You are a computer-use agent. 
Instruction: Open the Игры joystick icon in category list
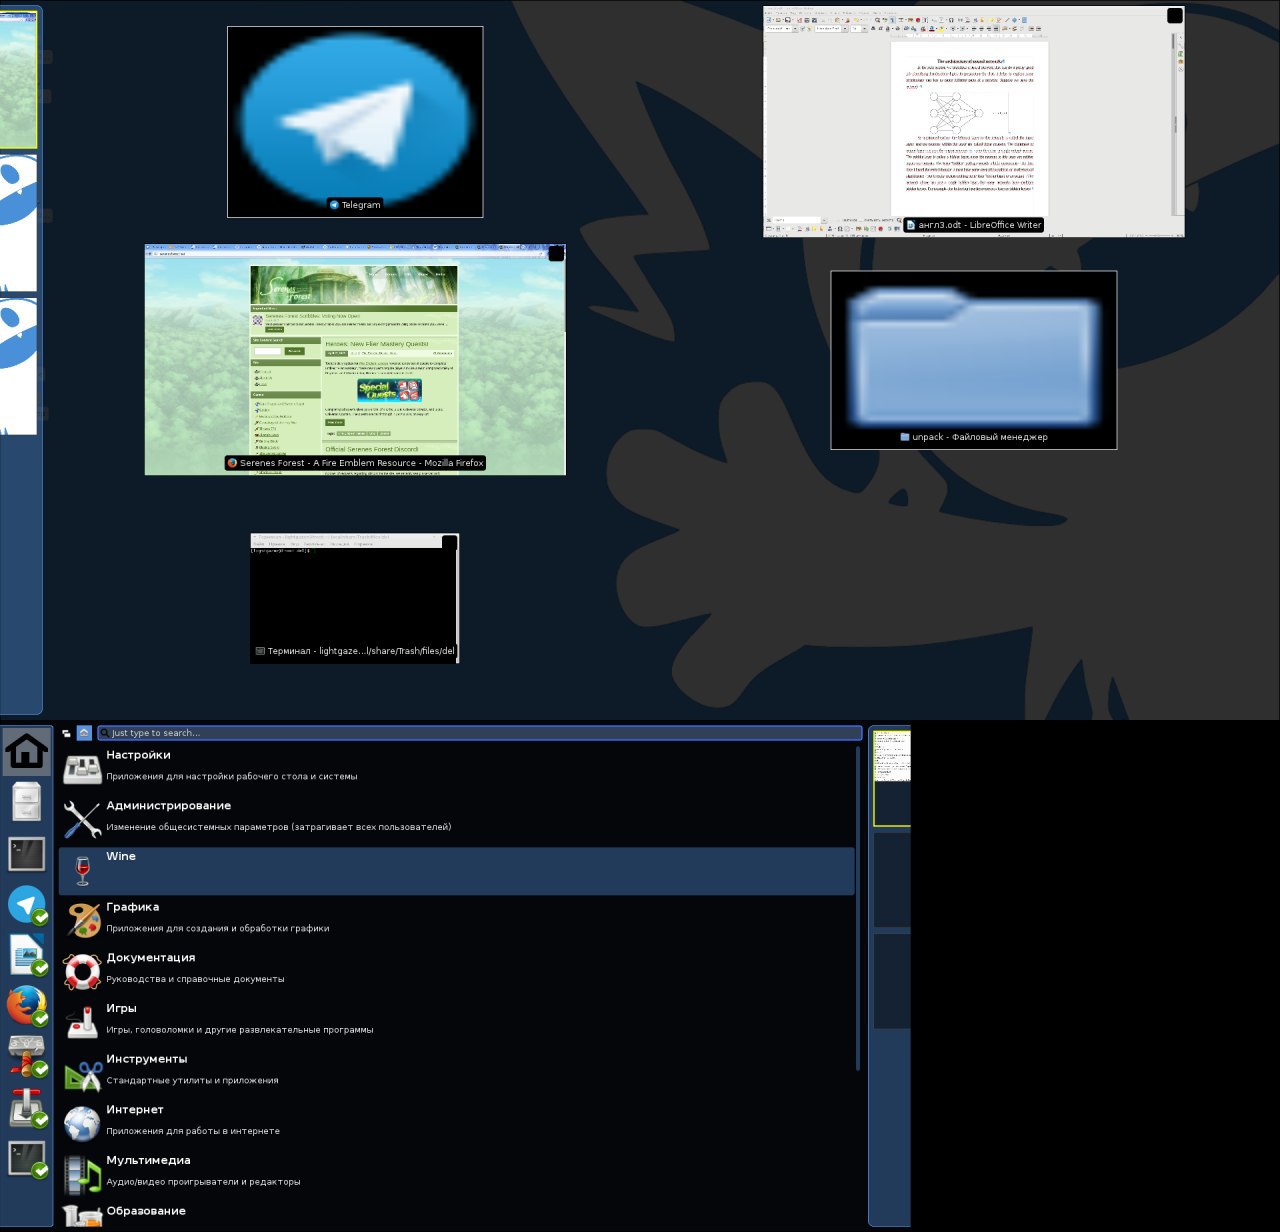tap(82, 1022)
